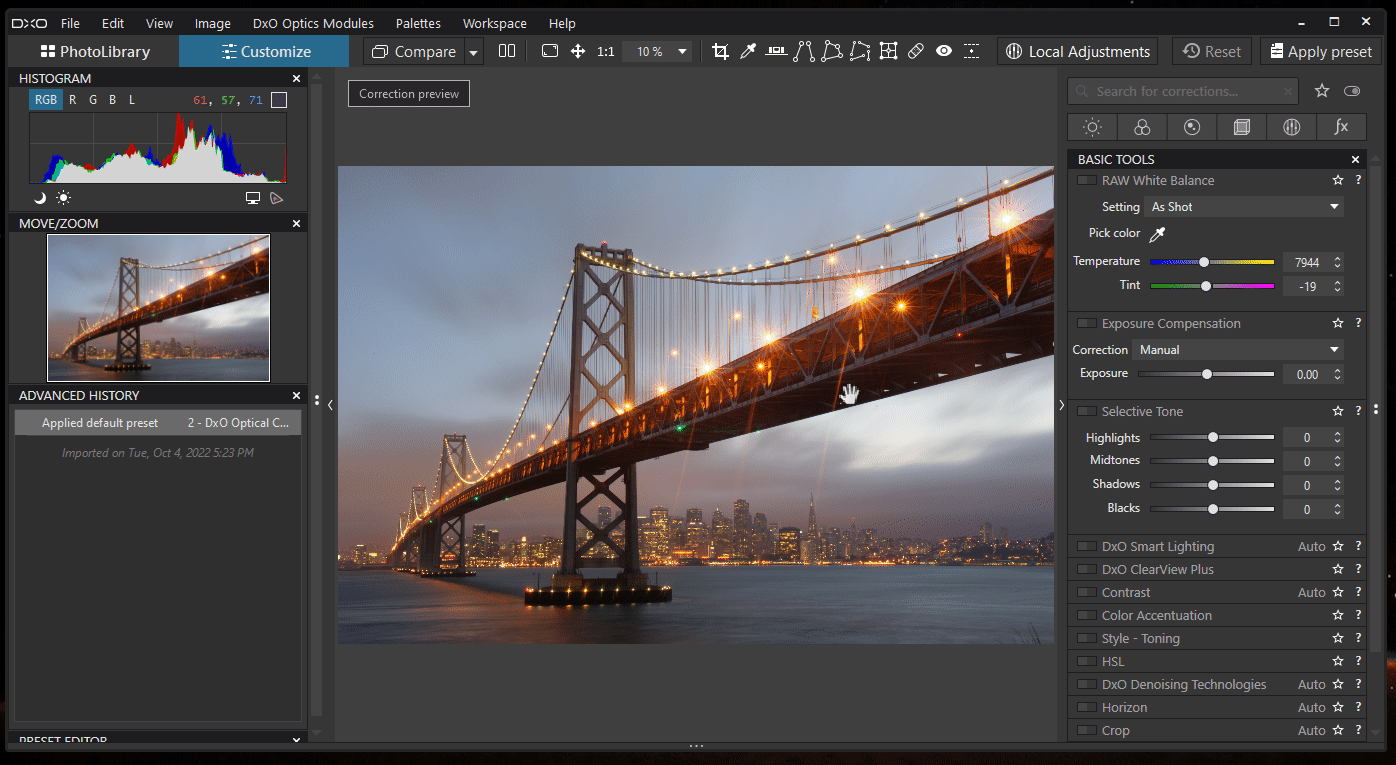The width and height of the screenshot is (1396, 765).
Task: Collapse left panel using side arrow
Action: click(330, 405)
